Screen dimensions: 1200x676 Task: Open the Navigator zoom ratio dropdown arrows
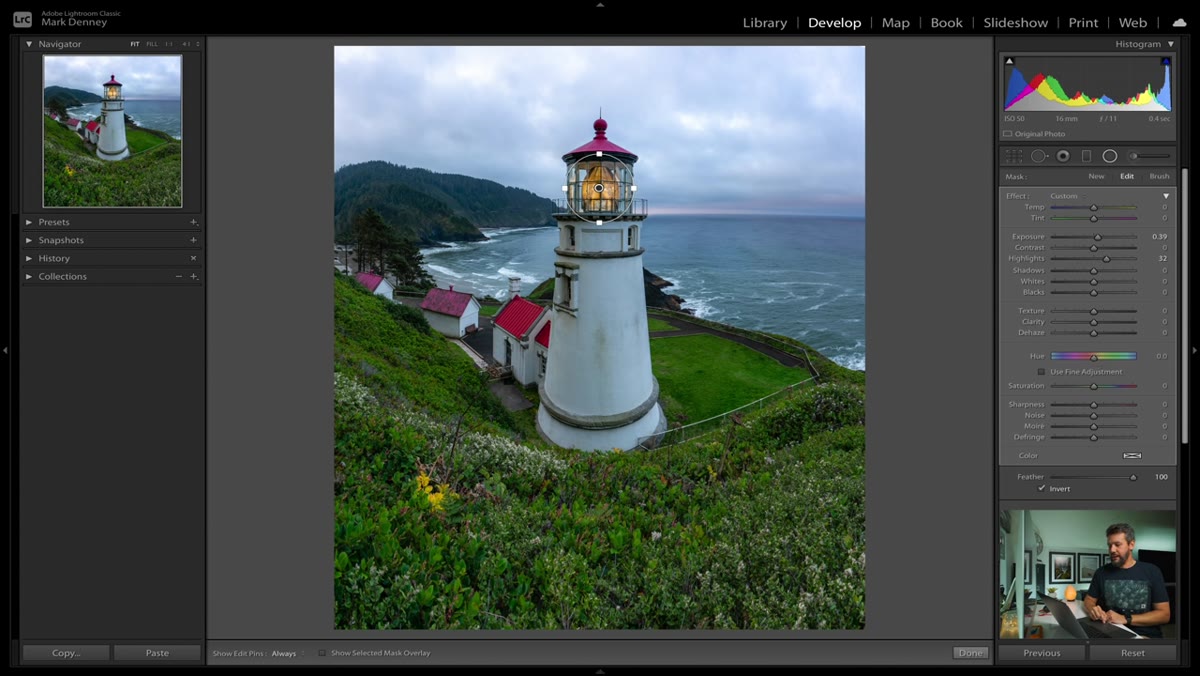197,44
